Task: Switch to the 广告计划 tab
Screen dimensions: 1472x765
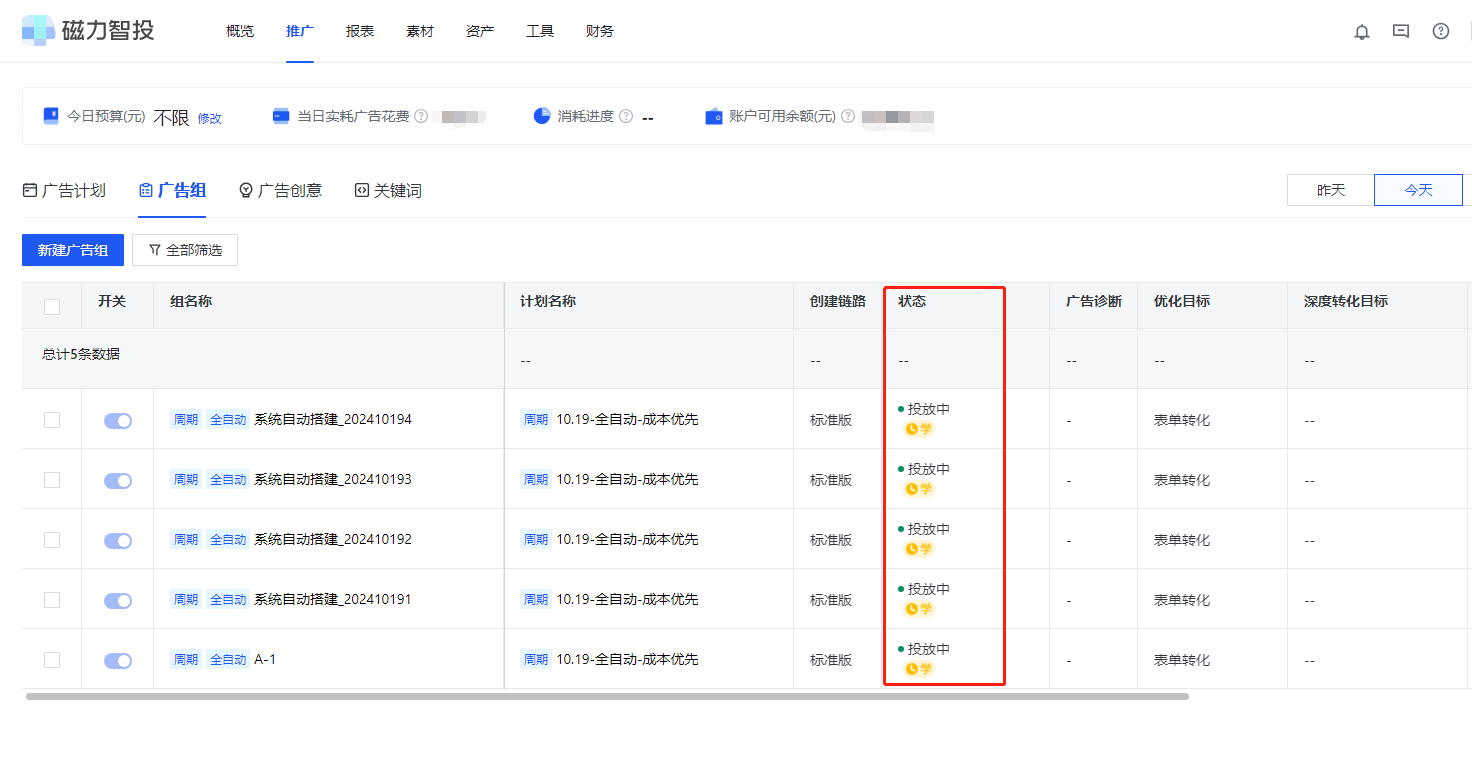Action: [x=66, y=190]
